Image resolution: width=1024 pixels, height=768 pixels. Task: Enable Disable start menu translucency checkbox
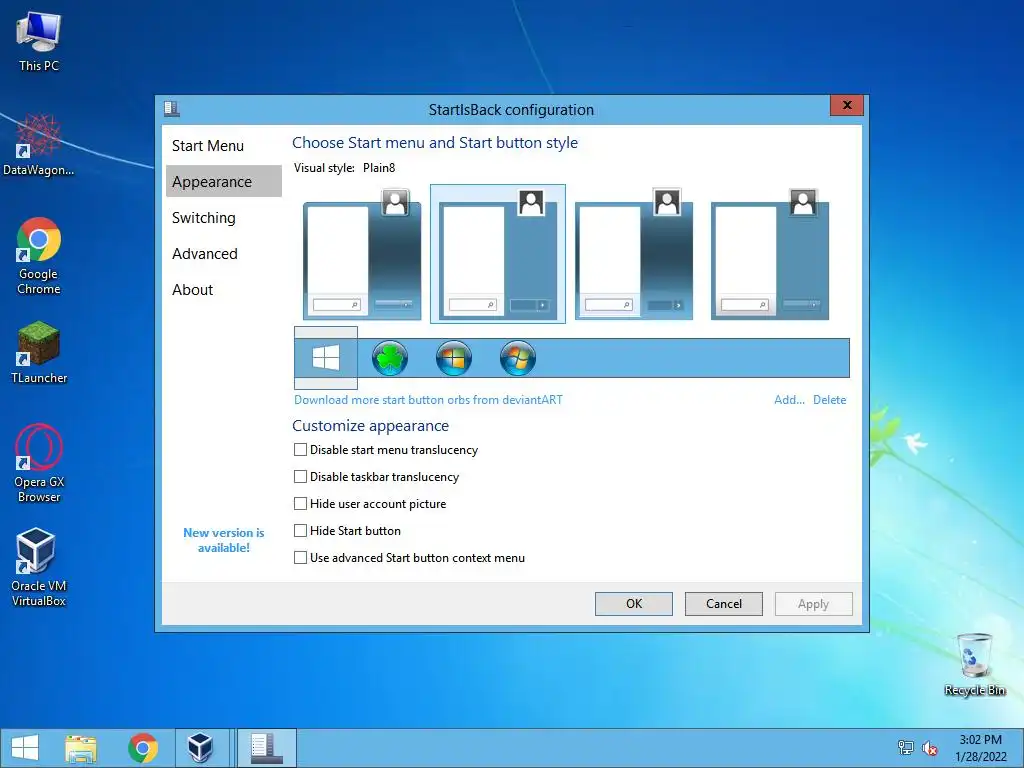click(300, 450)
